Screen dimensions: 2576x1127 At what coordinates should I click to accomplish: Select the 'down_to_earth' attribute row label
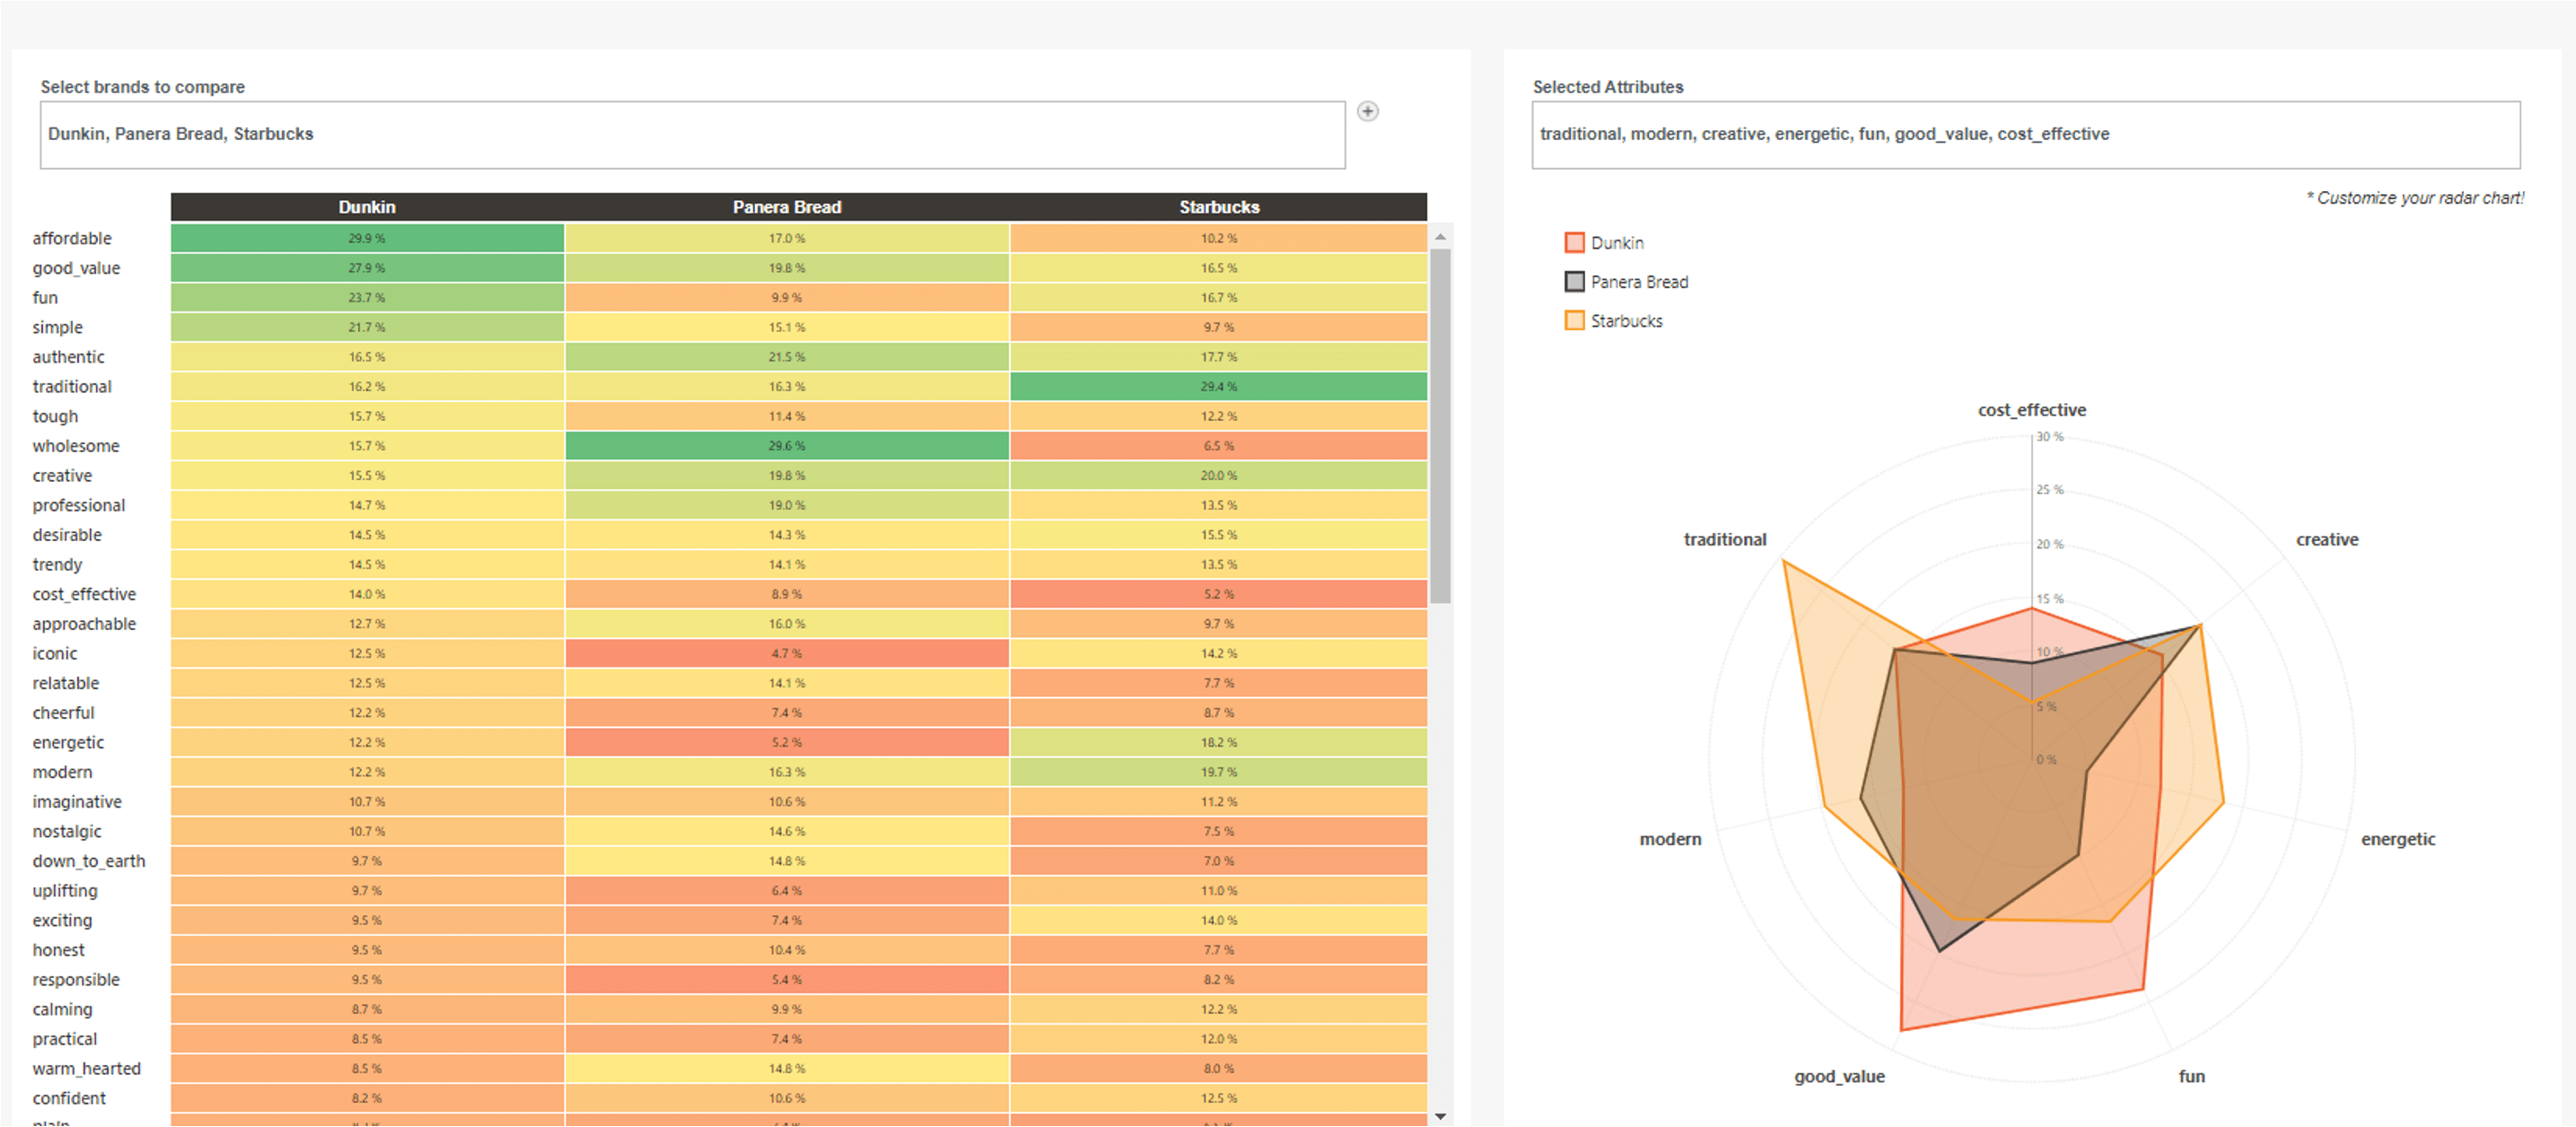click(x=89, y=861)
